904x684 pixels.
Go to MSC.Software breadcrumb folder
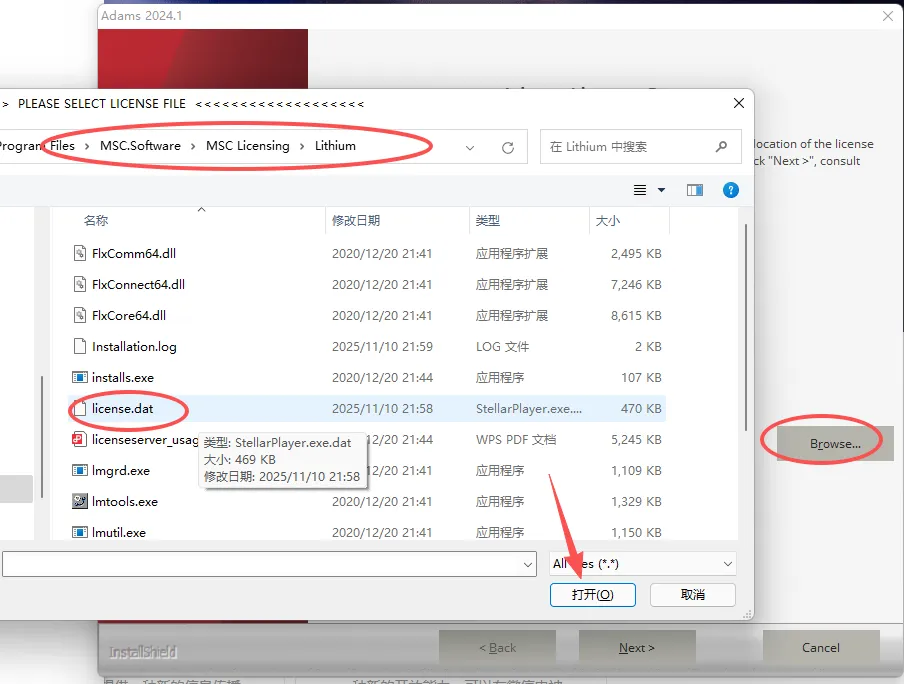click(x=140, y=146)
